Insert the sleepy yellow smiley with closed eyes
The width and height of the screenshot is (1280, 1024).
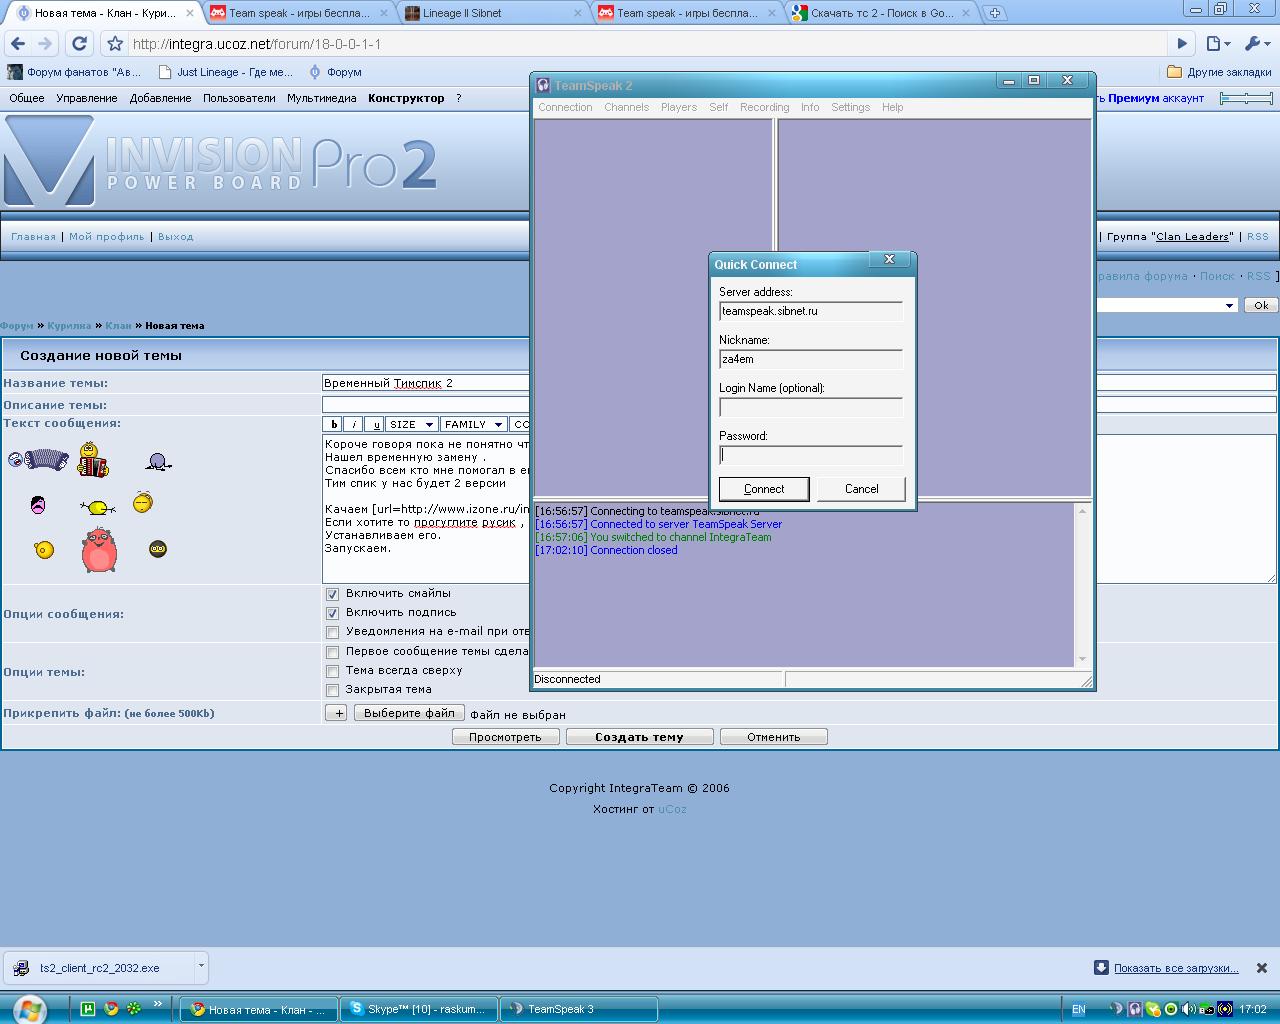143,502
